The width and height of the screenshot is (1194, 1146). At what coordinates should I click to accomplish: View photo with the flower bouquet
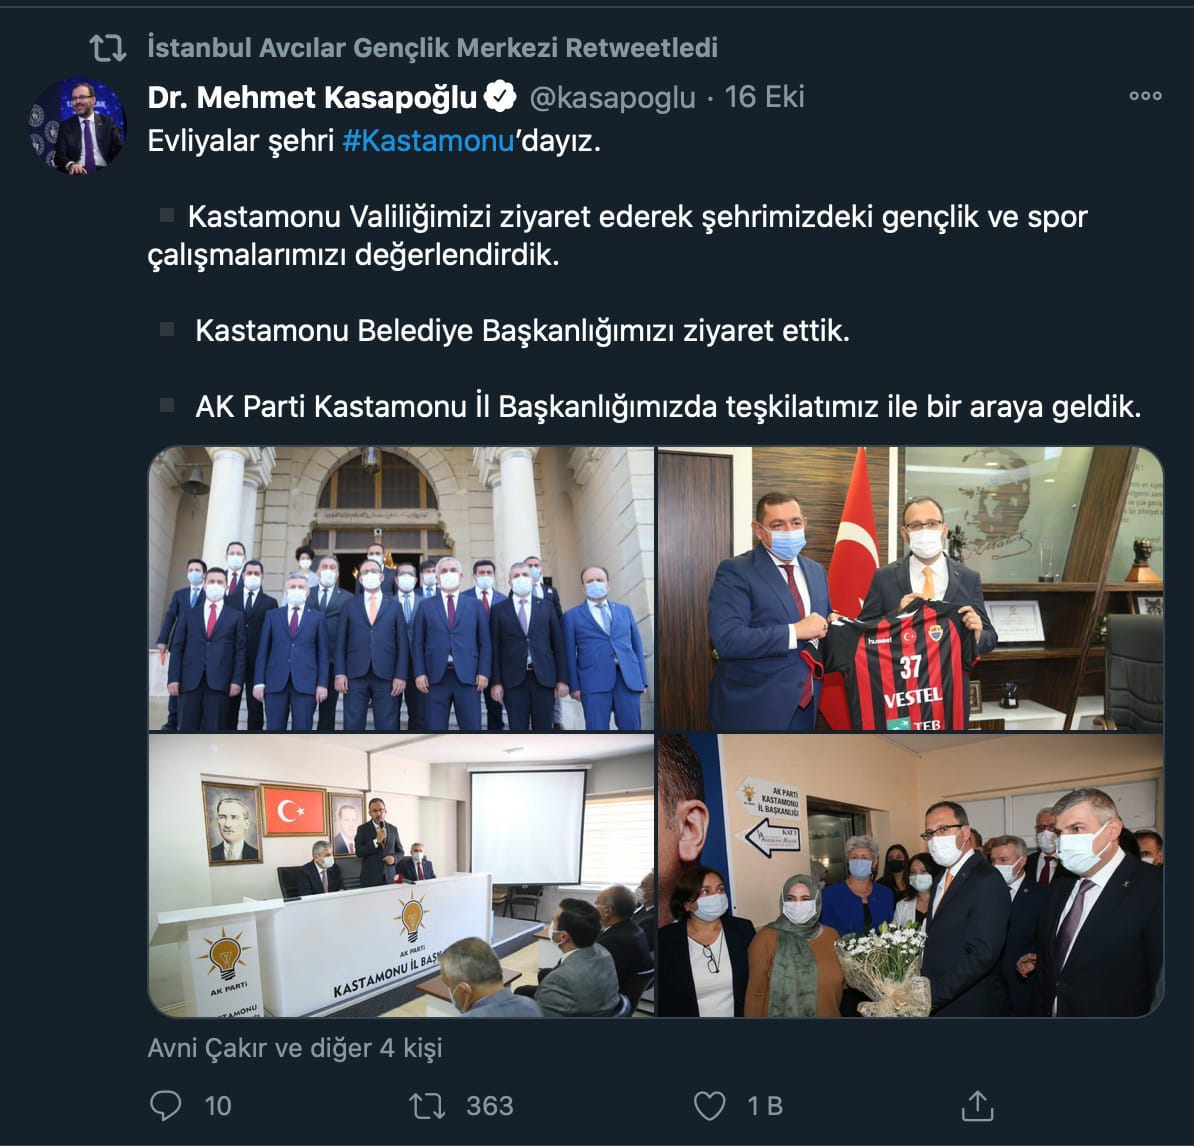[x=911, y=876]
